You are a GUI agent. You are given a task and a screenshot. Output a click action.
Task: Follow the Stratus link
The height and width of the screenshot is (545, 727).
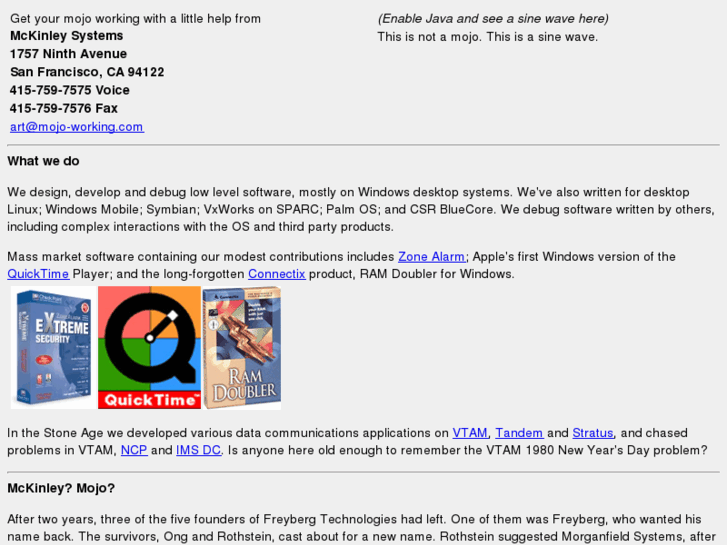593,433
